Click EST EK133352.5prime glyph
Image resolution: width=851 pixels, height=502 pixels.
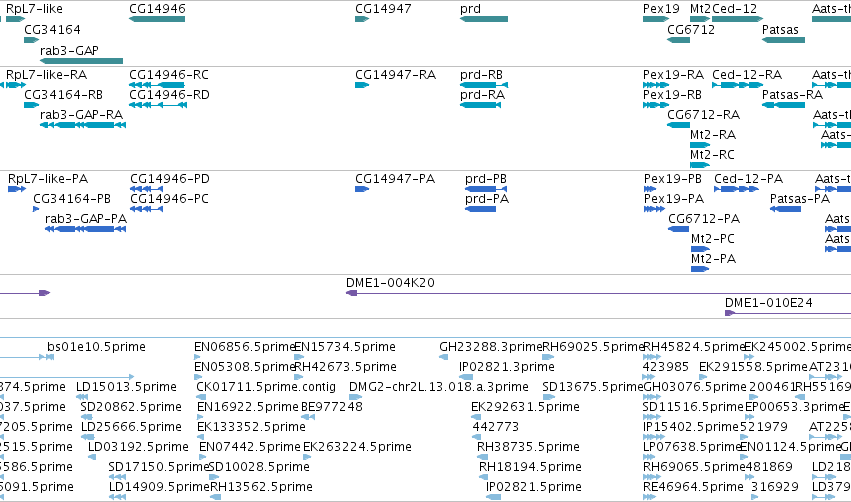201,437
